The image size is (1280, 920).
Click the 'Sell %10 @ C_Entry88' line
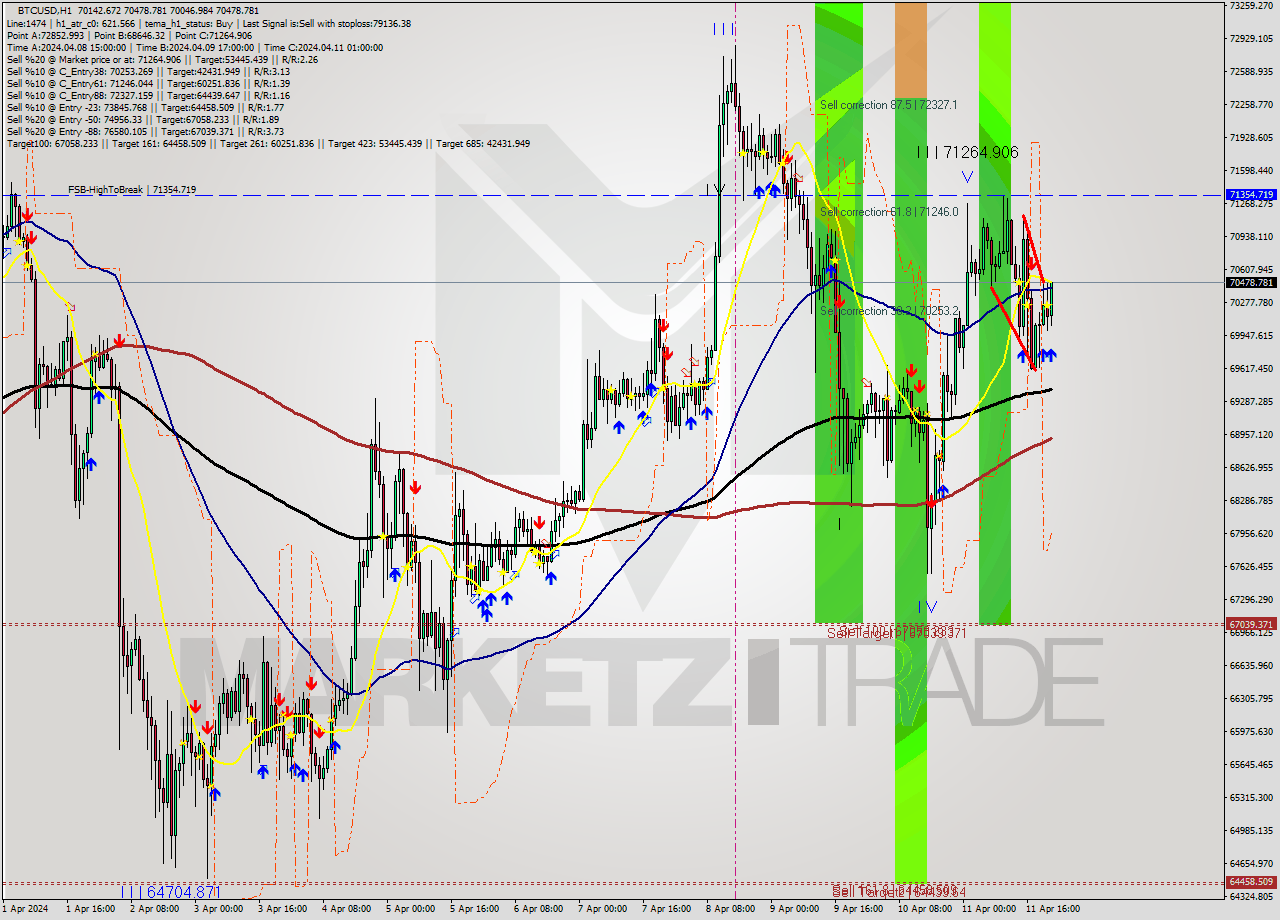(148, 95)
